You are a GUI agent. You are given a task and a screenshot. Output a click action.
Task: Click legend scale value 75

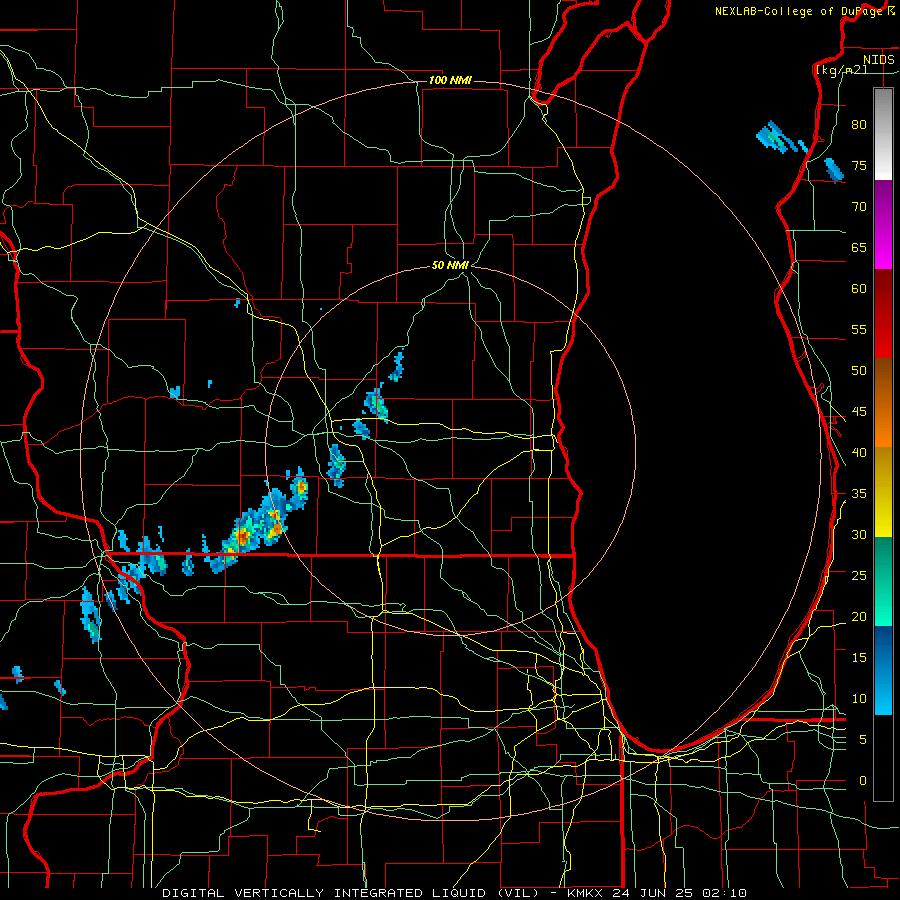pos(859,165)
